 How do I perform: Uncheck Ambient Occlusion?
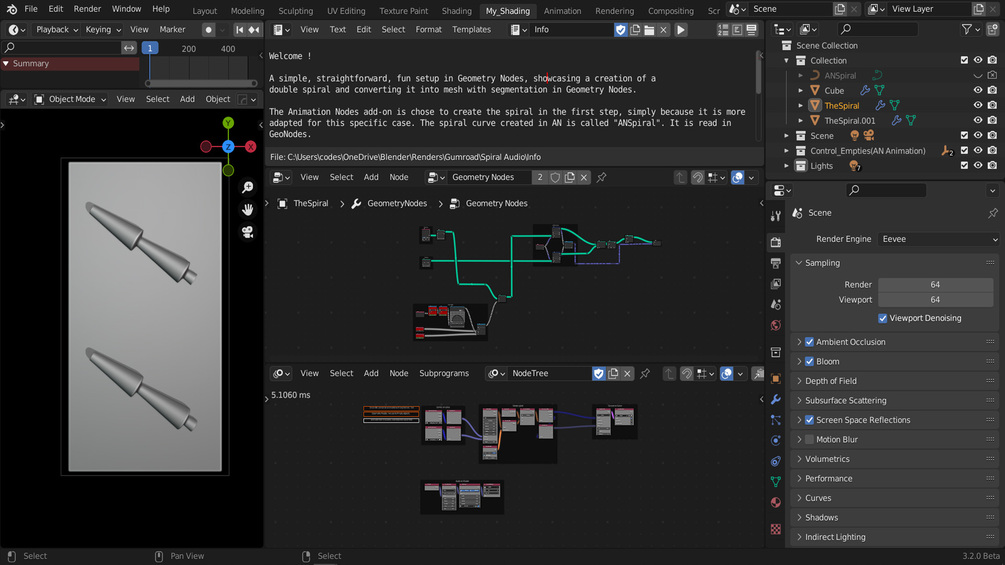tap(810, 342)
